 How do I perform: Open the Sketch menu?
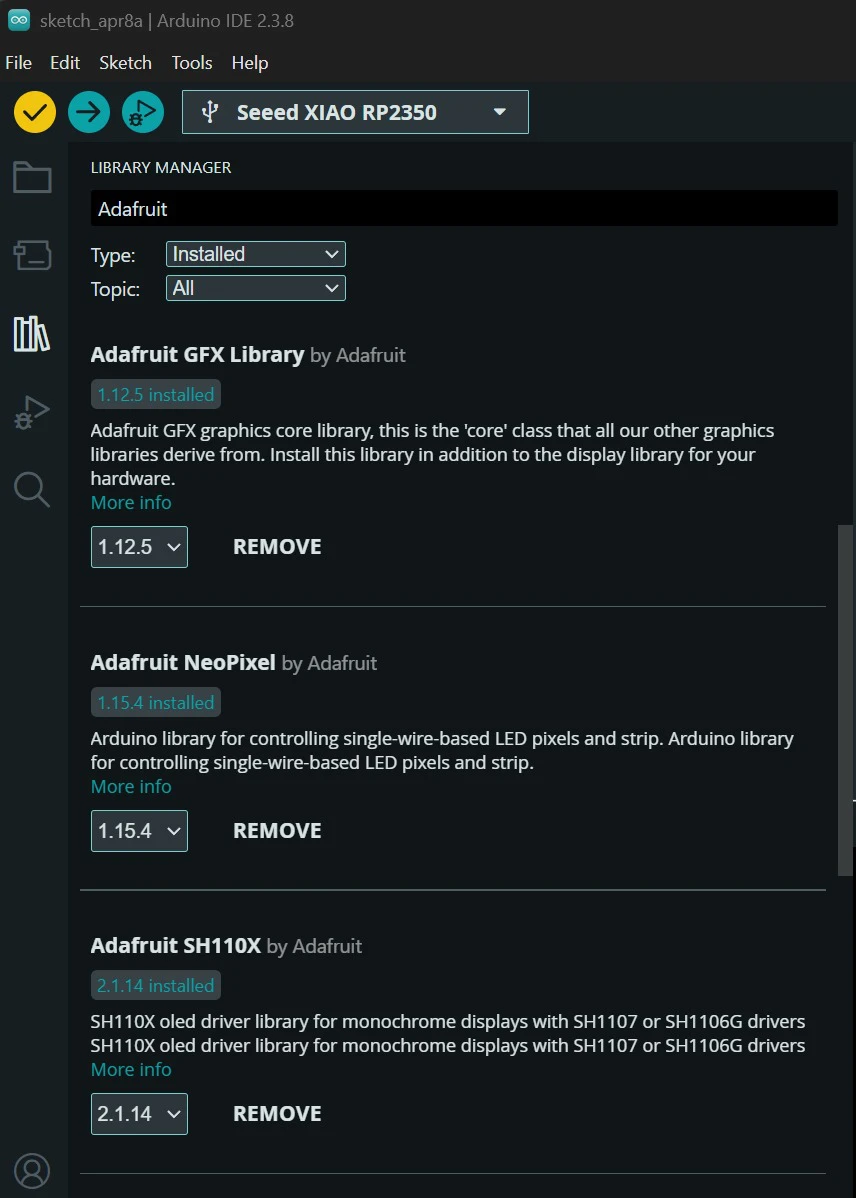[x=125, y=62]
